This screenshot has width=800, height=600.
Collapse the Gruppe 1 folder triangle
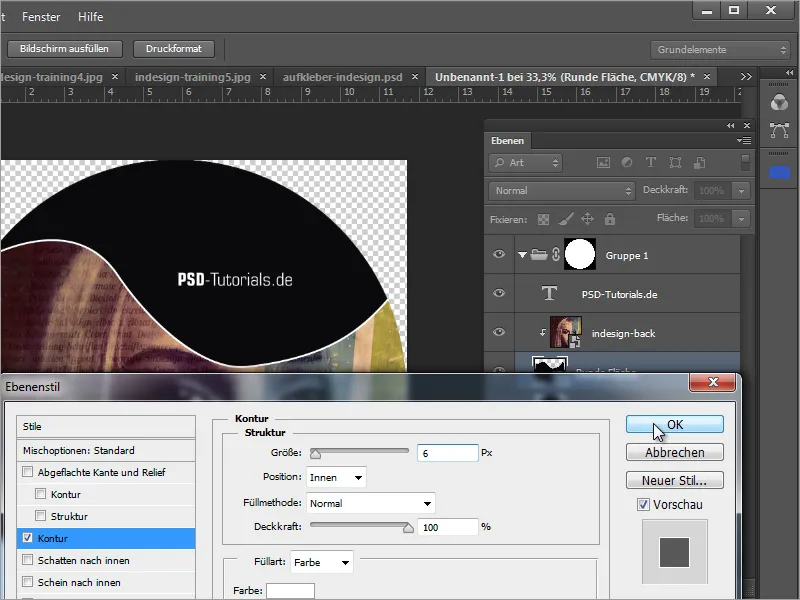coord(521,255)
